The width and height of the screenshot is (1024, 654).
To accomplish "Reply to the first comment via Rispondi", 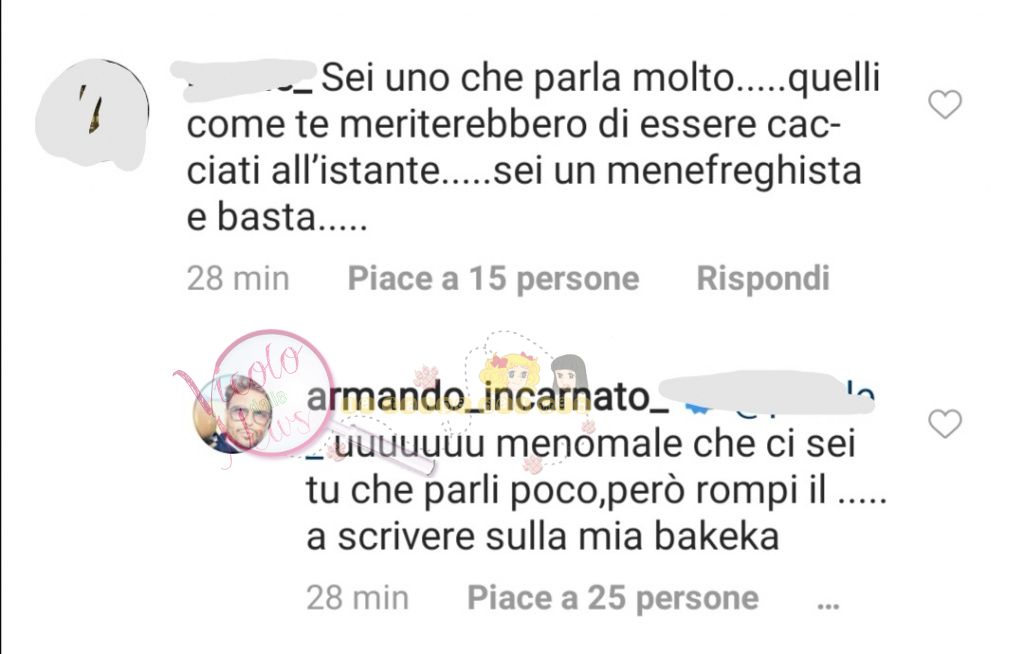I will pos(763,279).
